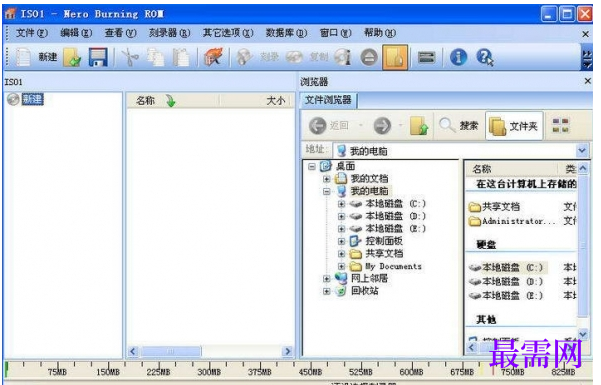Open the 查看 (V) menu

120,33
